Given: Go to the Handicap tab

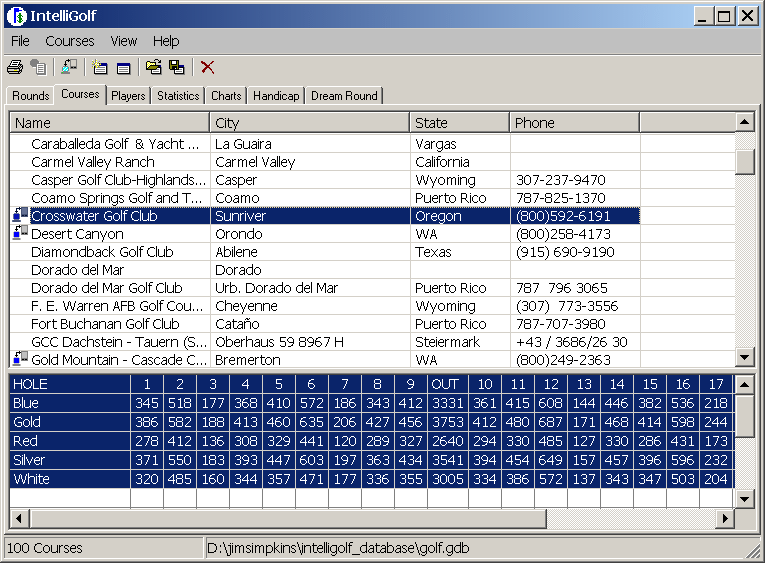Looking at the screenshot, I should click(276, 96).
